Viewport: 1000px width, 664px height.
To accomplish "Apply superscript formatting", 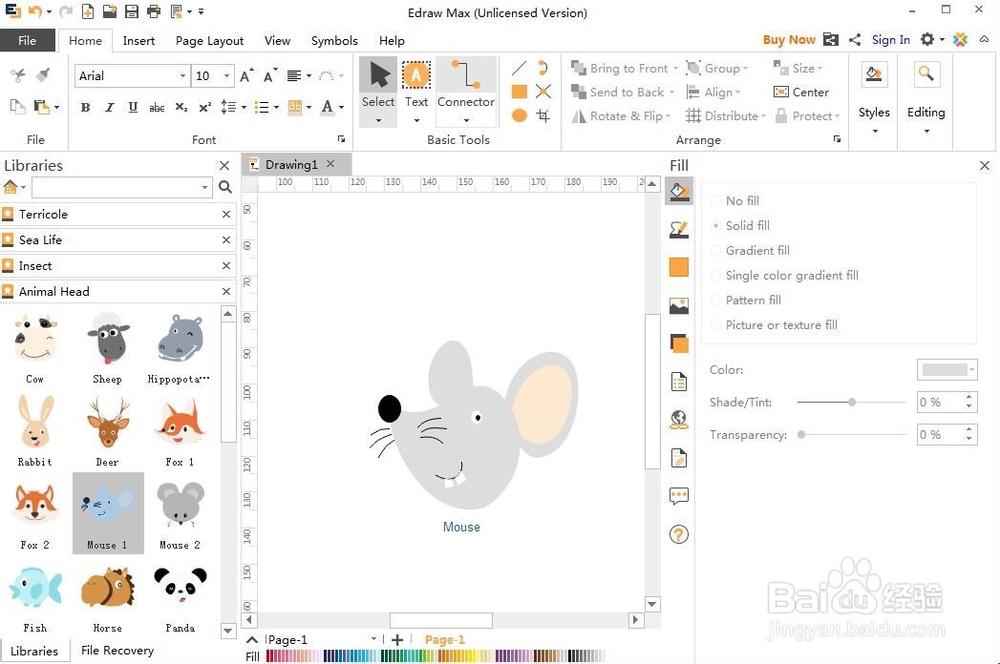I will (205, 107).
